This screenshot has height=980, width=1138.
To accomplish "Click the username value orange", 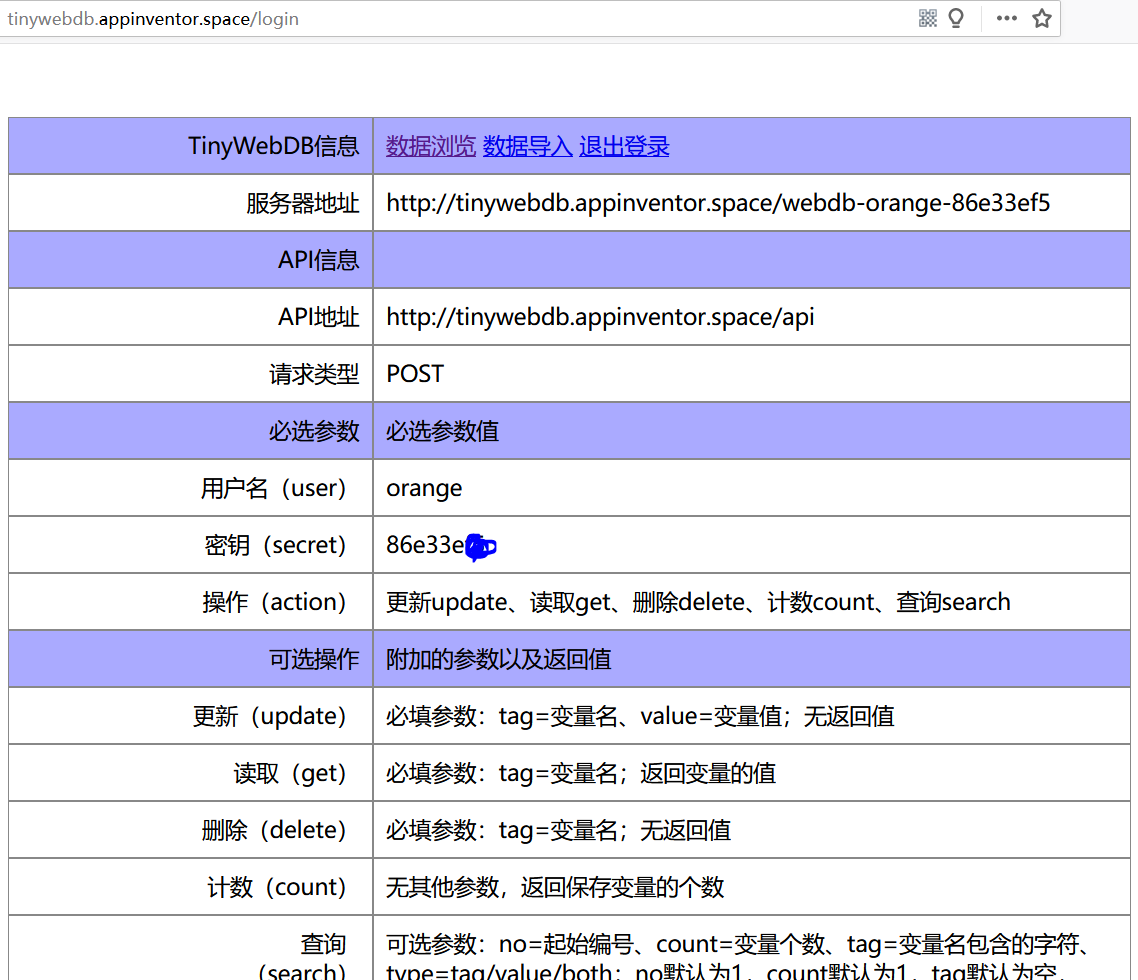I will coord(424,489).
